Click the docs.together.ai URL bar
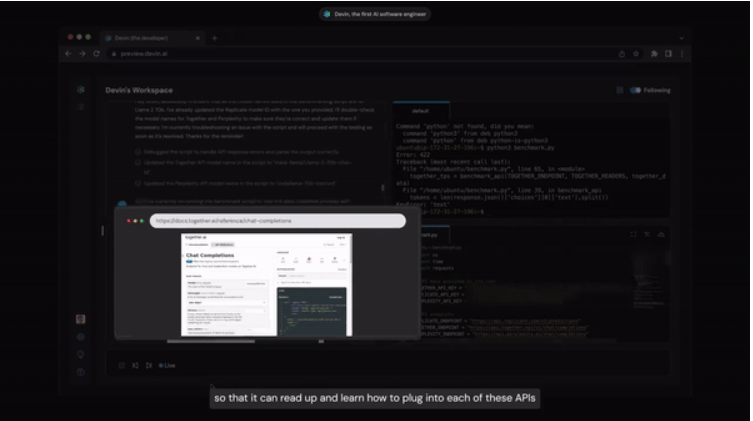The width and height of the screenshot is (753, 421). point(278,220)
